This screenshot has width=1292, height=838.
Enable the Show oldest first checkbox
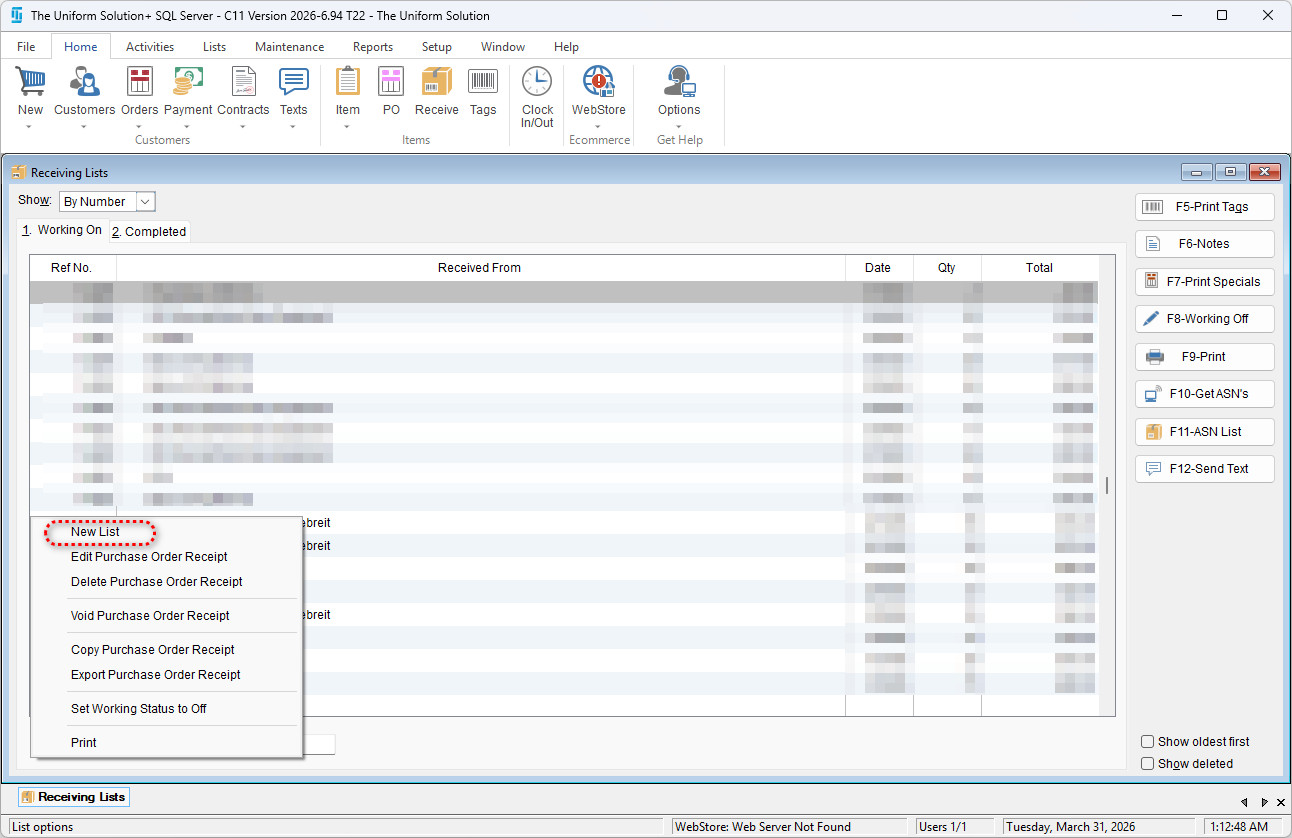[1148, 742]
